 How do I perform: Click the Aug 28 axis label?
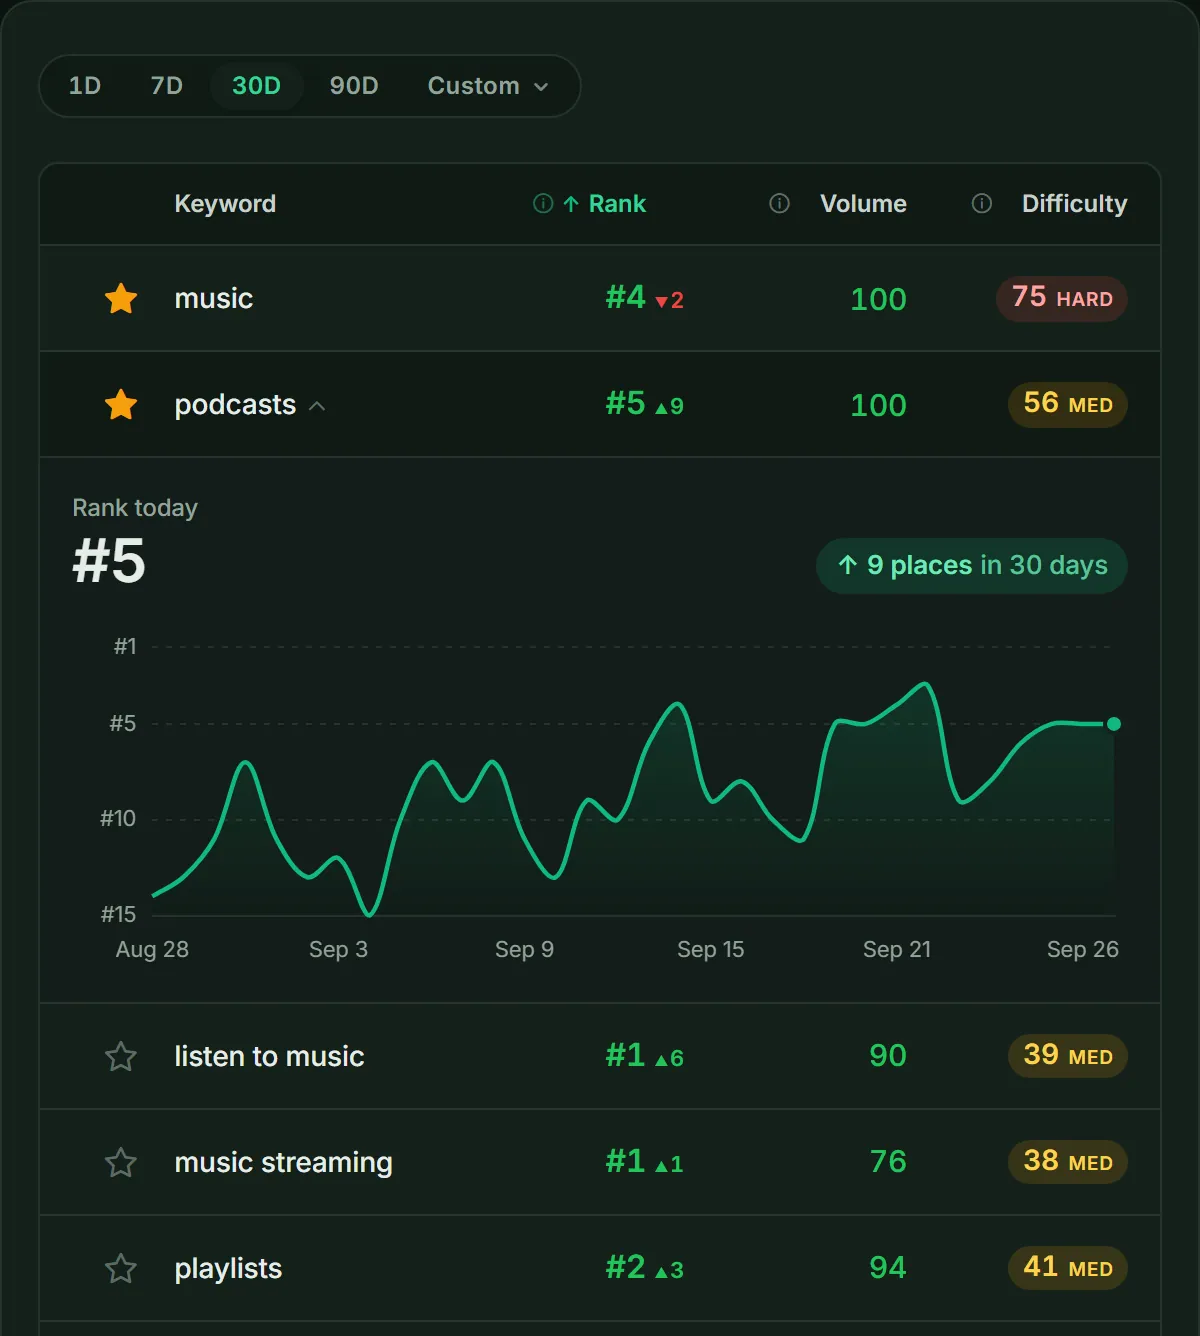(152, 949)
